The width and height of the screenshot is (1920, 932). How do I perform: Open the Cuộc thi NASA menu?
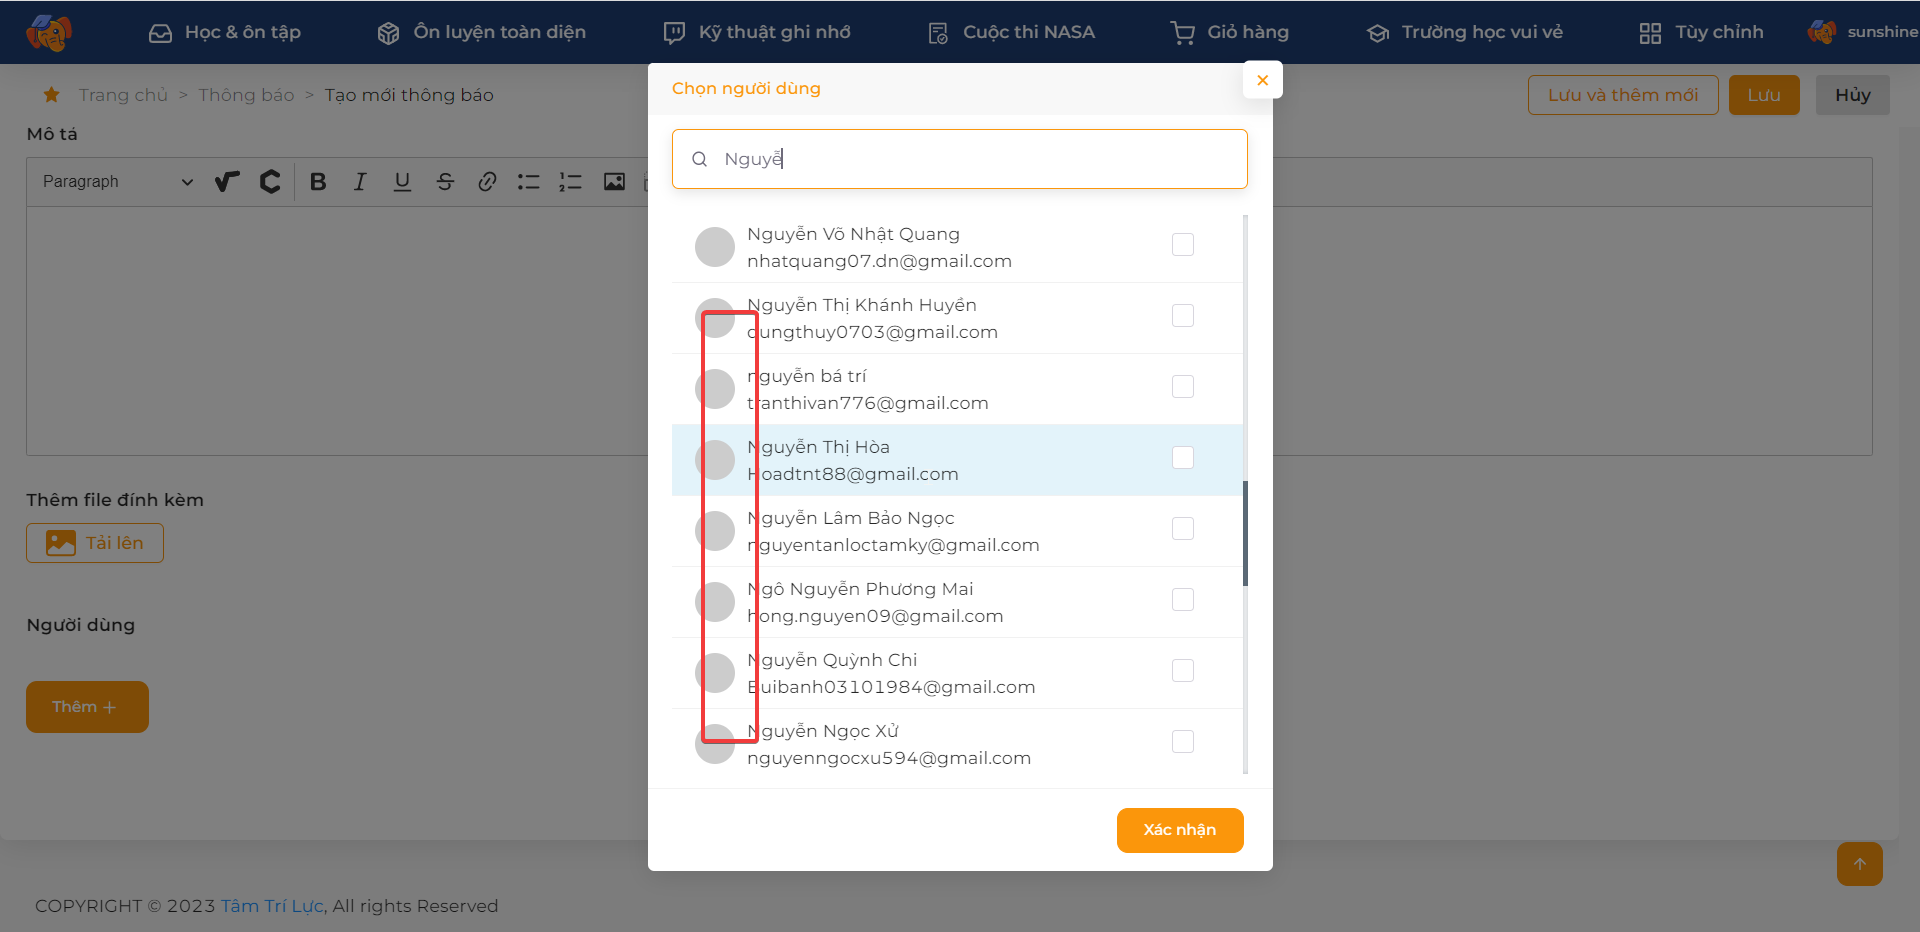coord(1010,32)
